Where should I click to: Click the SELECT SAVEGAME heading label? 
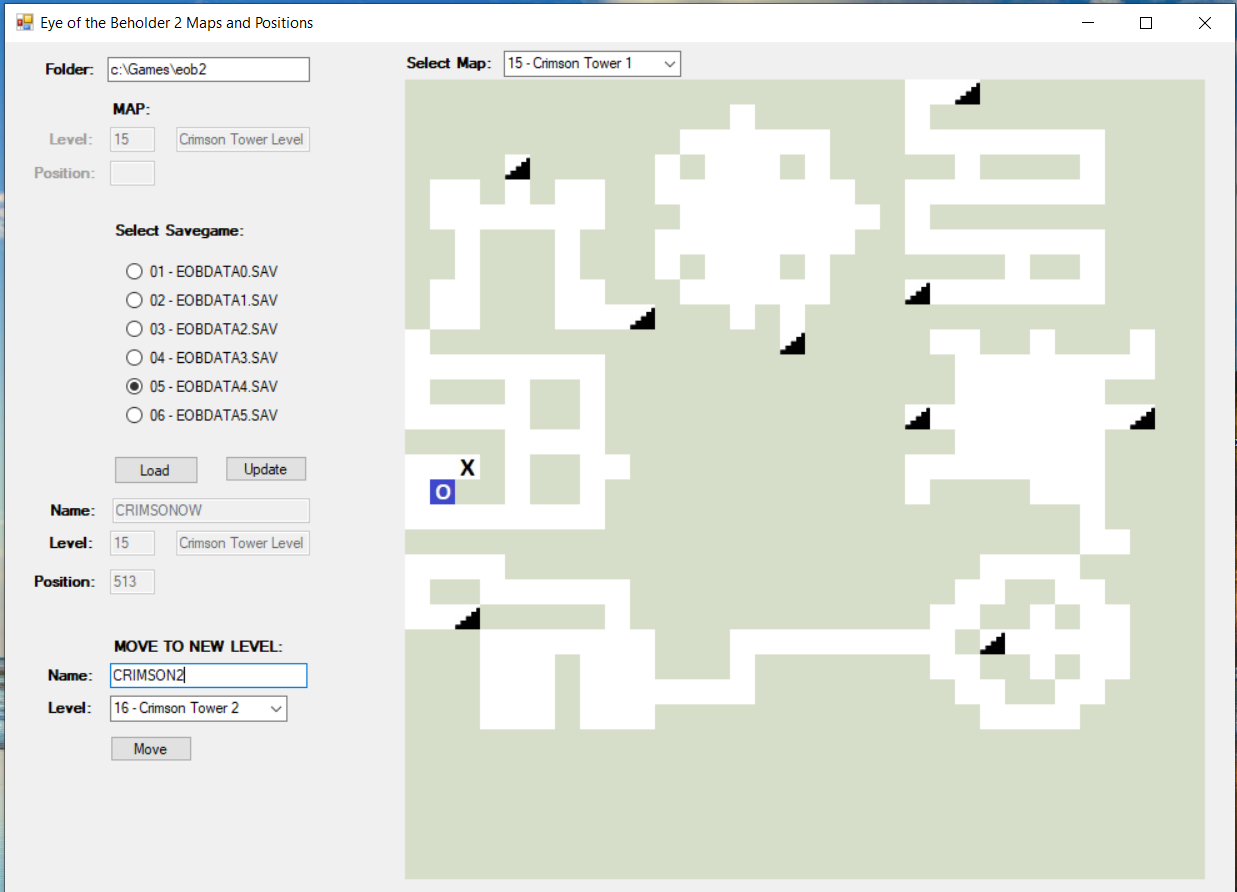[x=179, y=230]
